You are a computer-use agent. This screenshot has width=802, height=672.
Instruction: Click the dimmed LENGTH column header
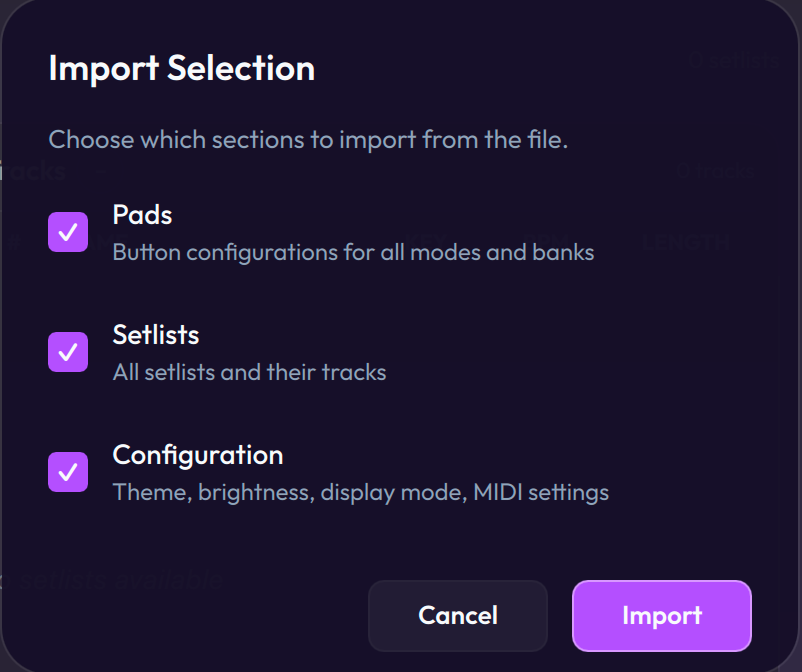pos(686,241)
